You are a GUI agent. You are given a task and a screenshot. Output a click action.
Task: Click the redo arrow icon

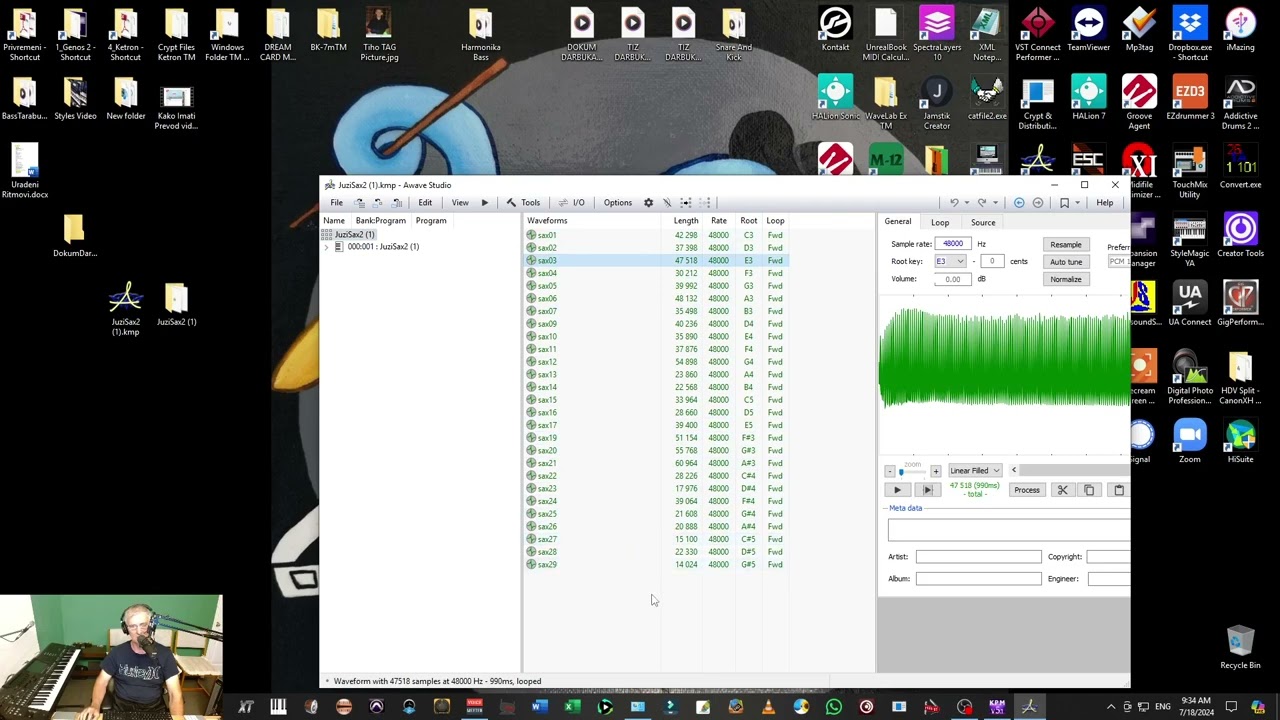point(981,203)
